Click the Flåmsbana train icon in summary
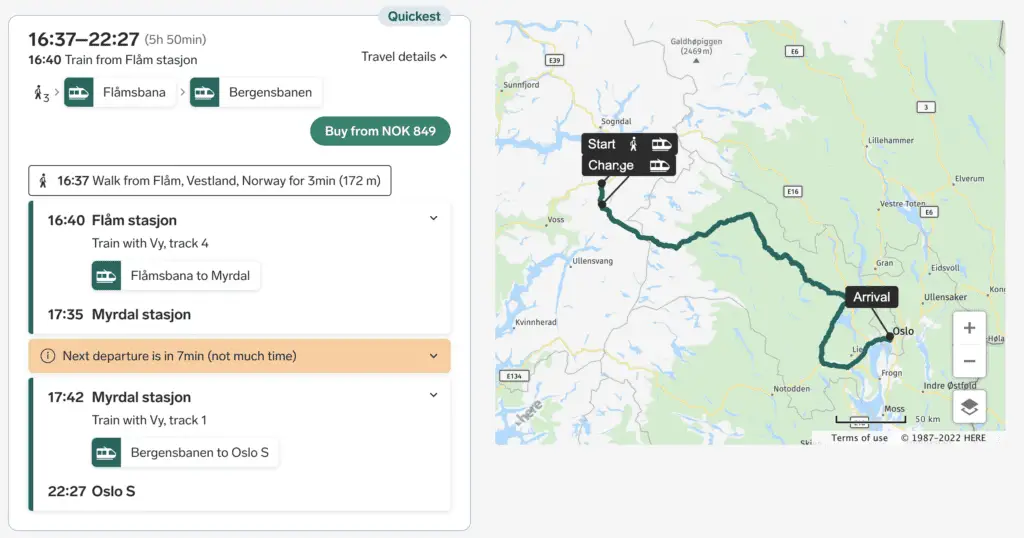This screenshot has height=538, width=1024. [x=78, y=92]
